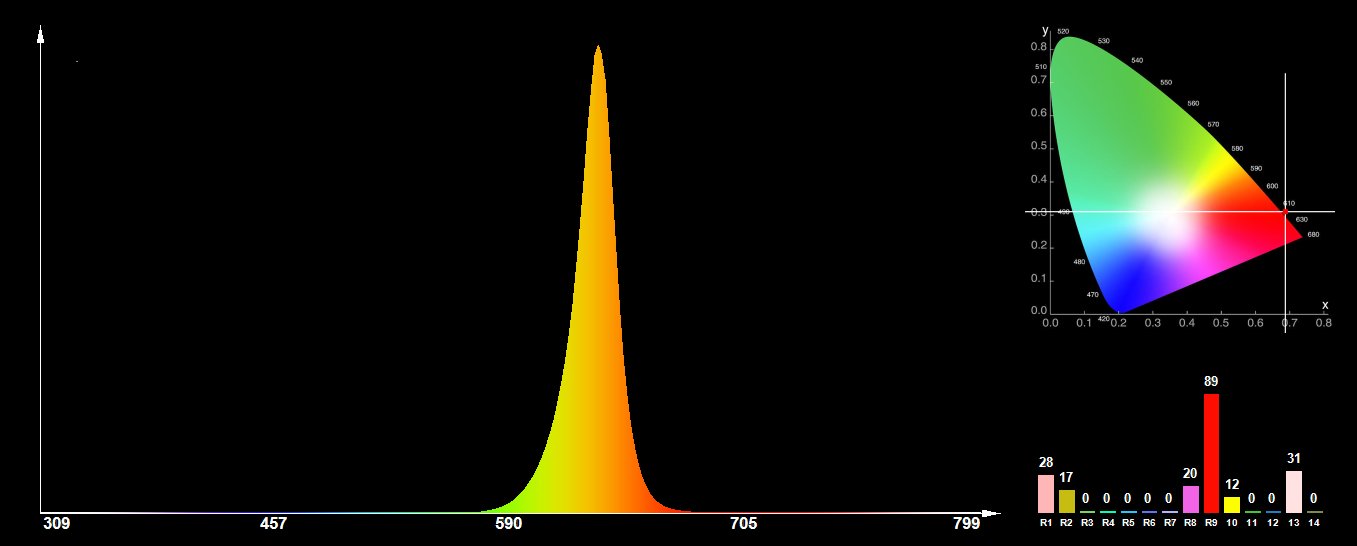The height and width of the screenshot is (546, 1357).
Task: Select the light pink R13 bar
Action: pos(1294,491)
